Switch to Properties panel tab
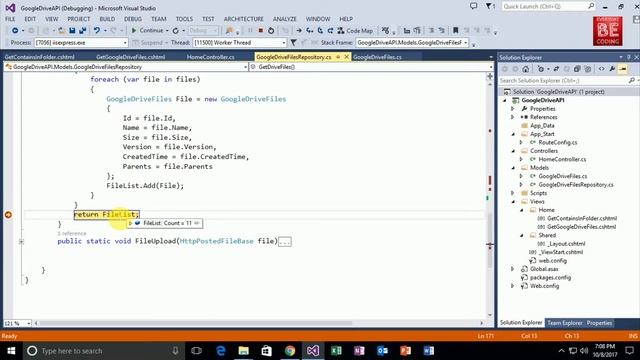 pyautogui.click(x=599, y=323)
